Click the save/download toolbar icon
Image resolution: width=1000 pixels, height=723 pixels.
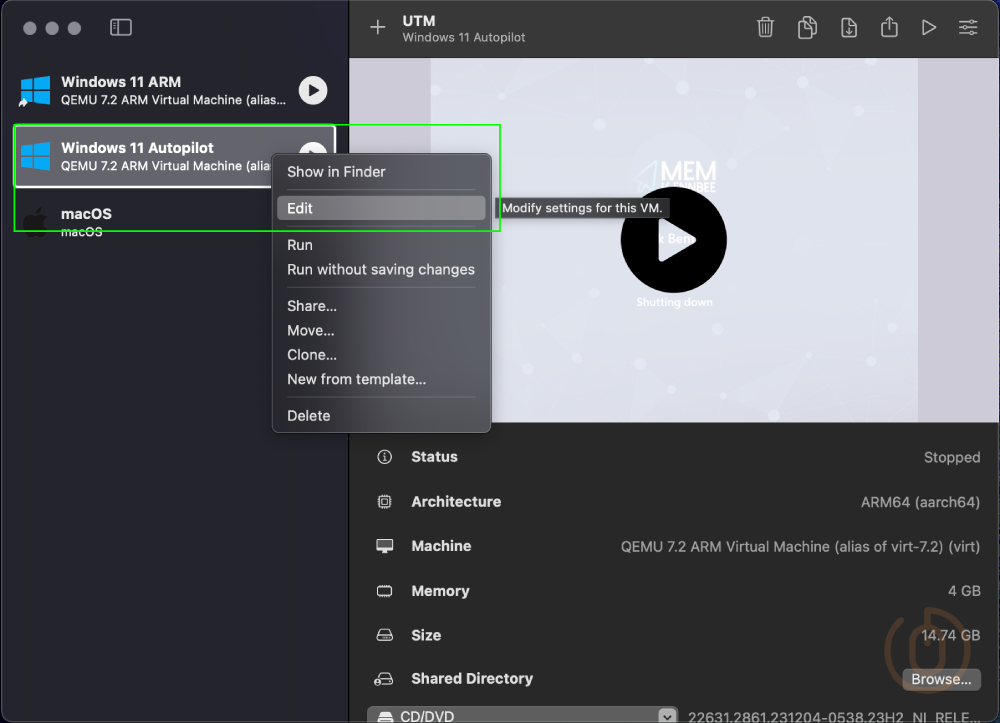[848, 27]
